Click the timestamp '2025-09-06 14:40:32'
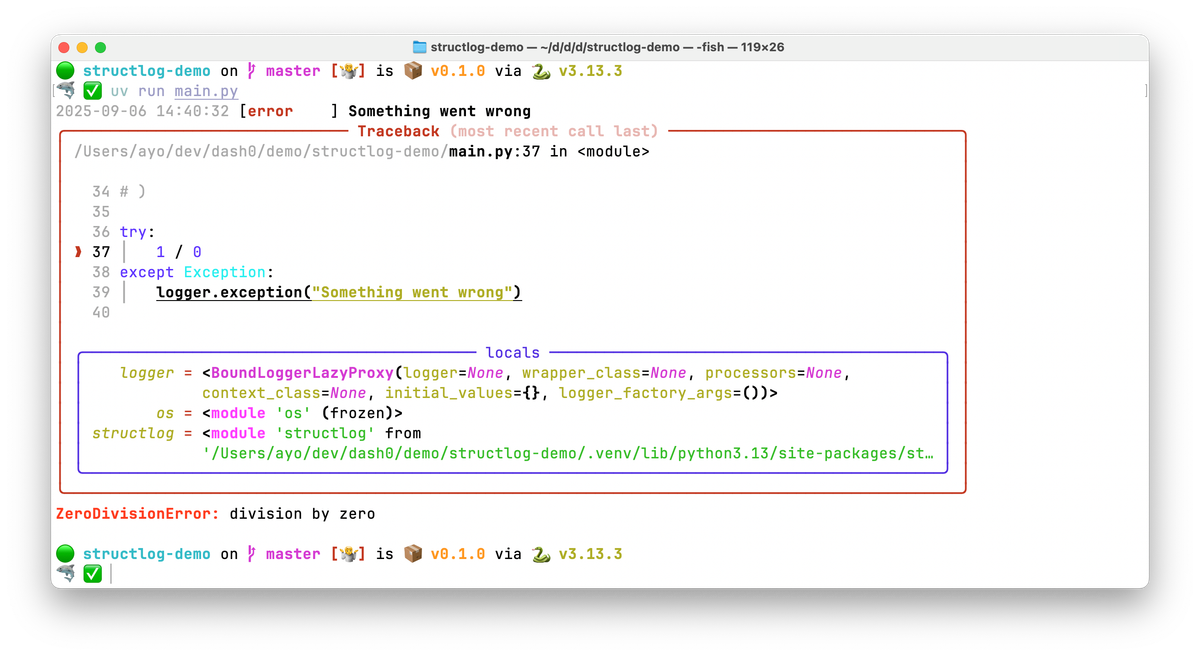The width and height of the screenshot is (1200, 656). tap(143, 111)
